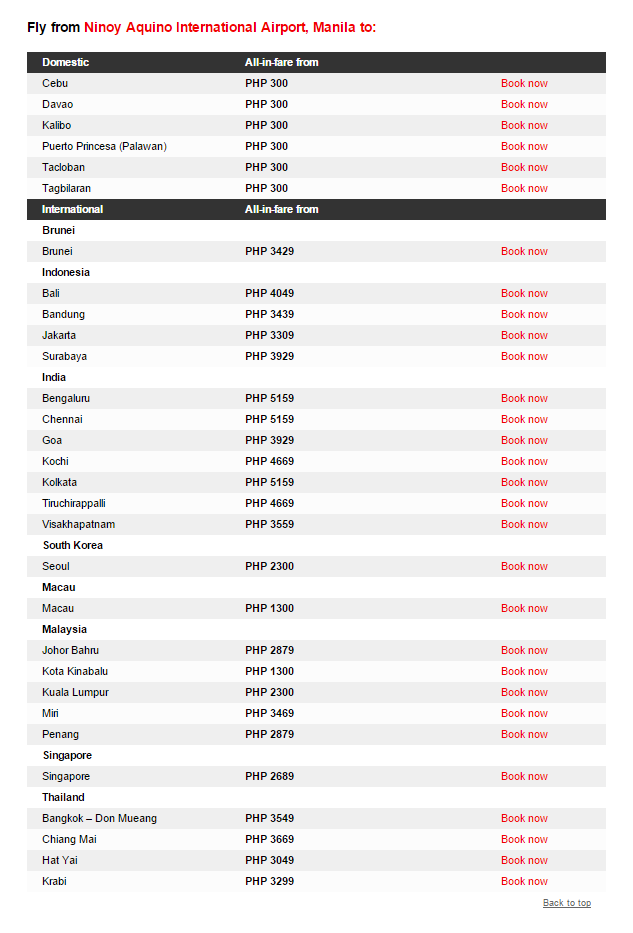Viewport: 633px width, 933px height.
Task: Click Book now for Macau
Action: [x=524, y=609]
